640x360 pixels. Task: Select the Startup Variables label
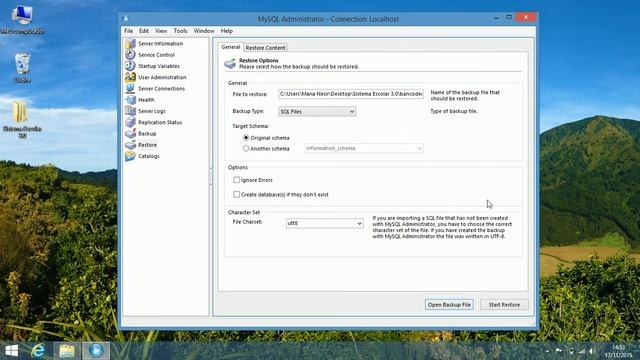tap(159, 66)
